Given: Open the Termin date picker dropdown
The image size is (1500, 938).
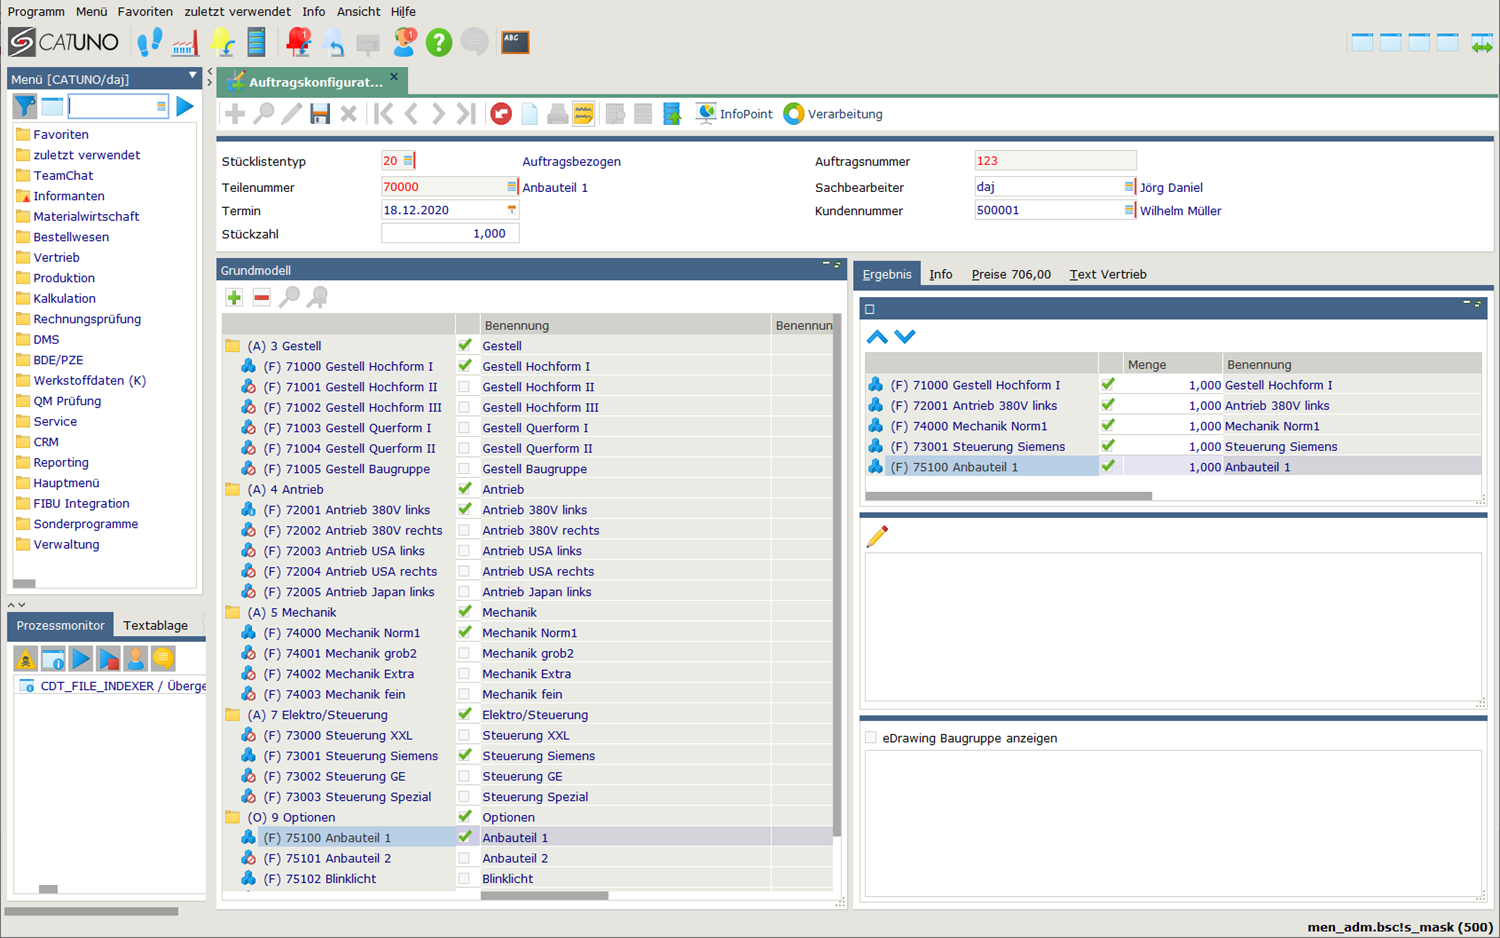Looking at the screenshot, I should (x=511, y=210).
